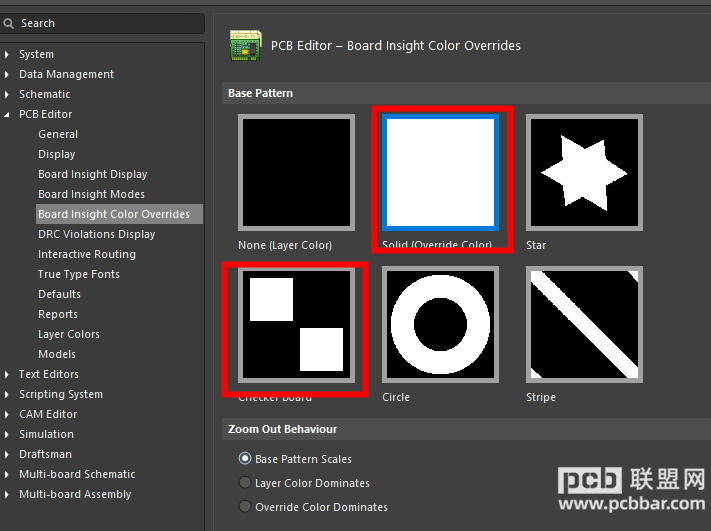The width and height of the screenshot is (711, 531).
Task: Expand the Draftsman node
Action: (x=6, y=454)
